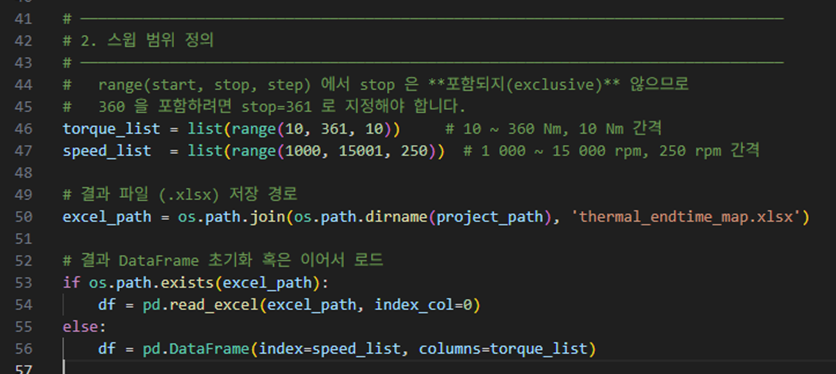Select line number 54 in the gutter
Image resolution: width=836 pixels, height=374 pixels.
(22, 305)
